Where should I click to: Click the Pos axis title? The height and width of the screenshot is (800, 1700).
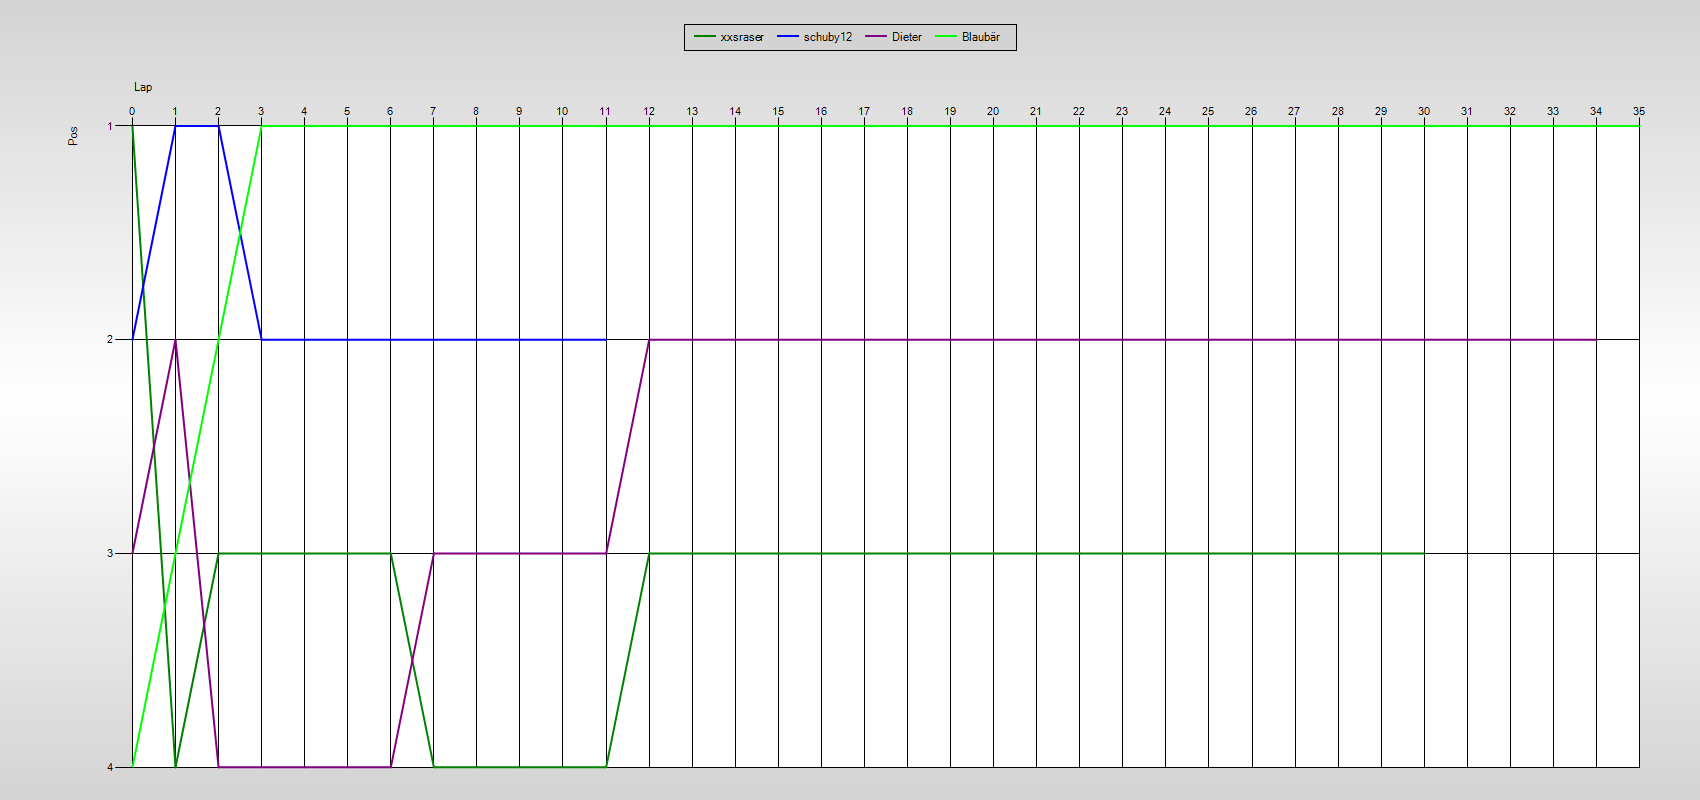pos(73,136)
